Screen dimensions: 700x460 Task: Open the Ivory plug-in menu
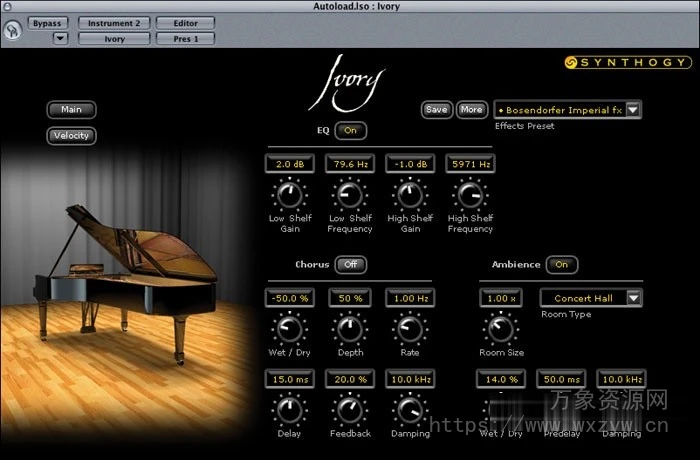pyautogui.click(x=114, y=39)
